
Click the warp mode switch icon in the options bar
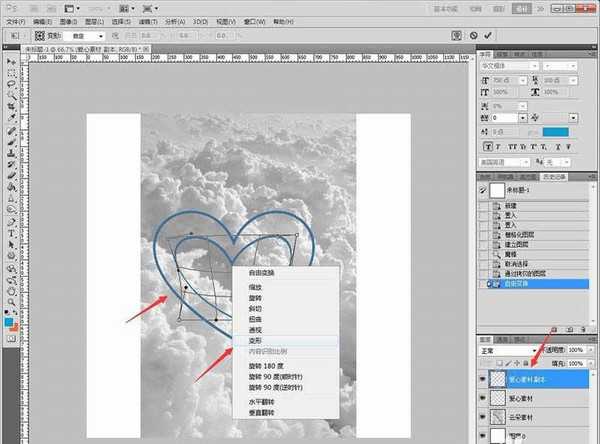point(454,36)
